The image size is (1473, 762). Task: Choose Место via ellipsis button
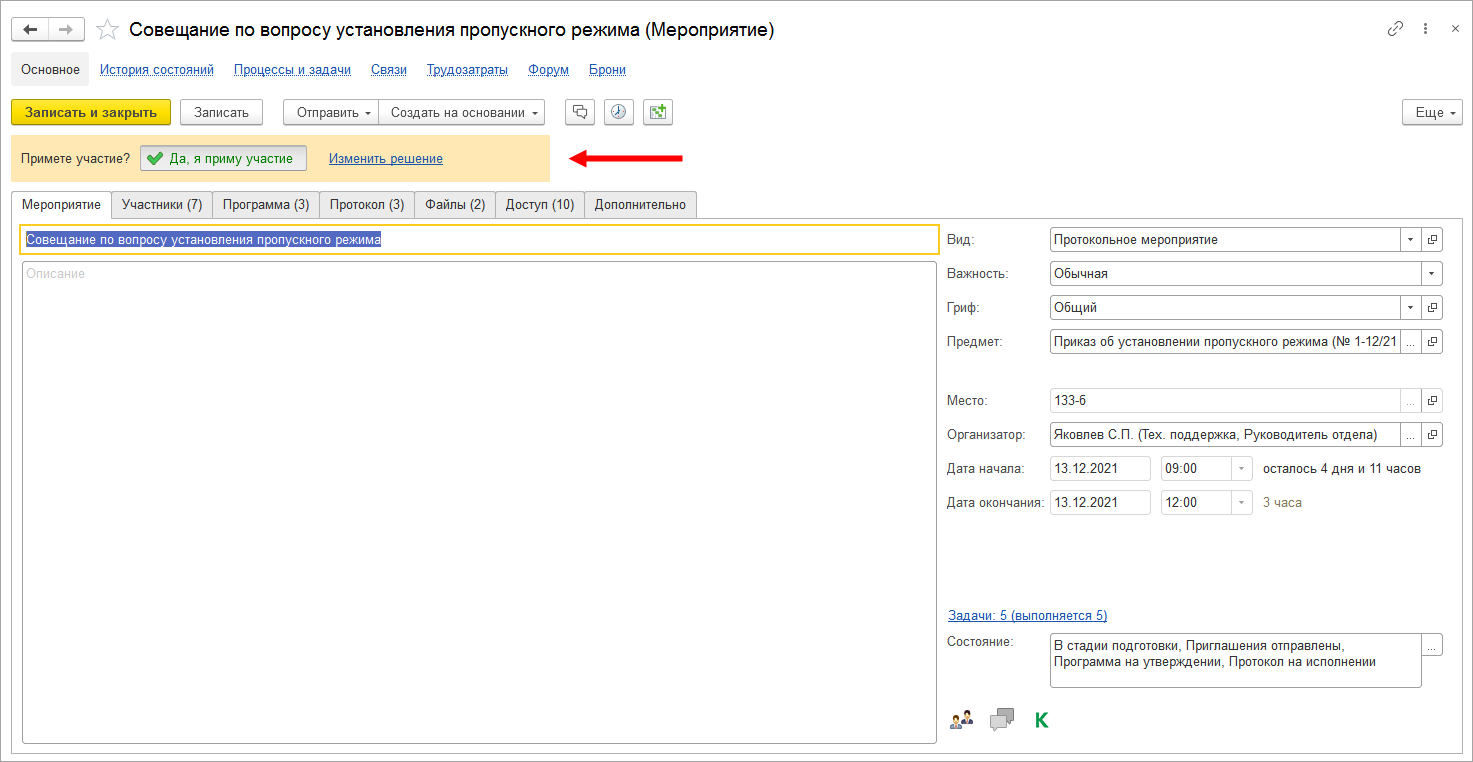point(1410,401)
